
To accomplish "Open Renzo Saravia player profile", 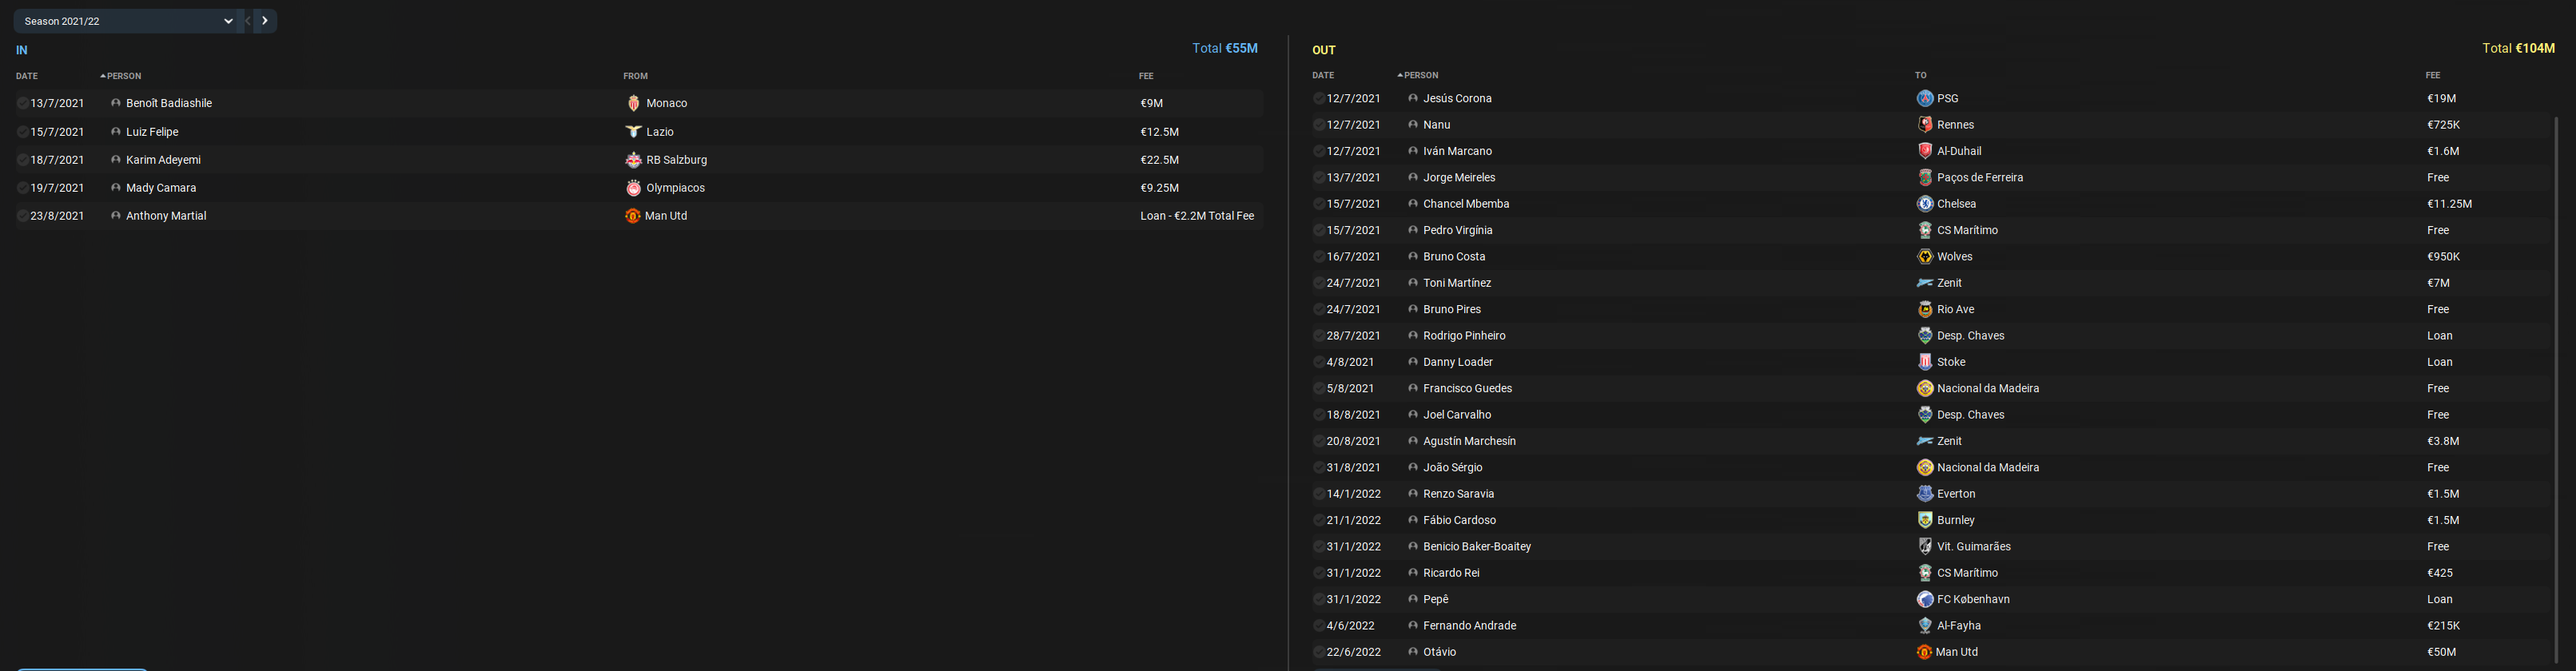I will click(x=1458, y=494).
